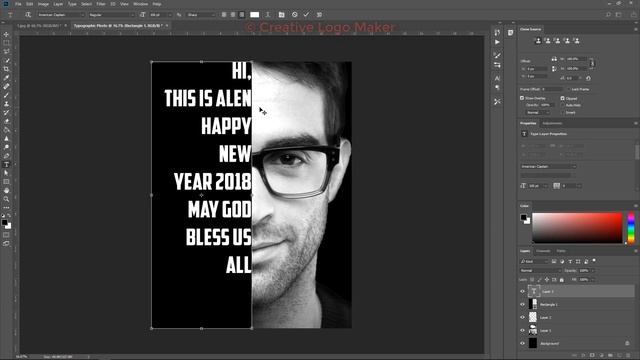Add a layer mask from Layers footer
640x360 pixels.
click(592, 356)
